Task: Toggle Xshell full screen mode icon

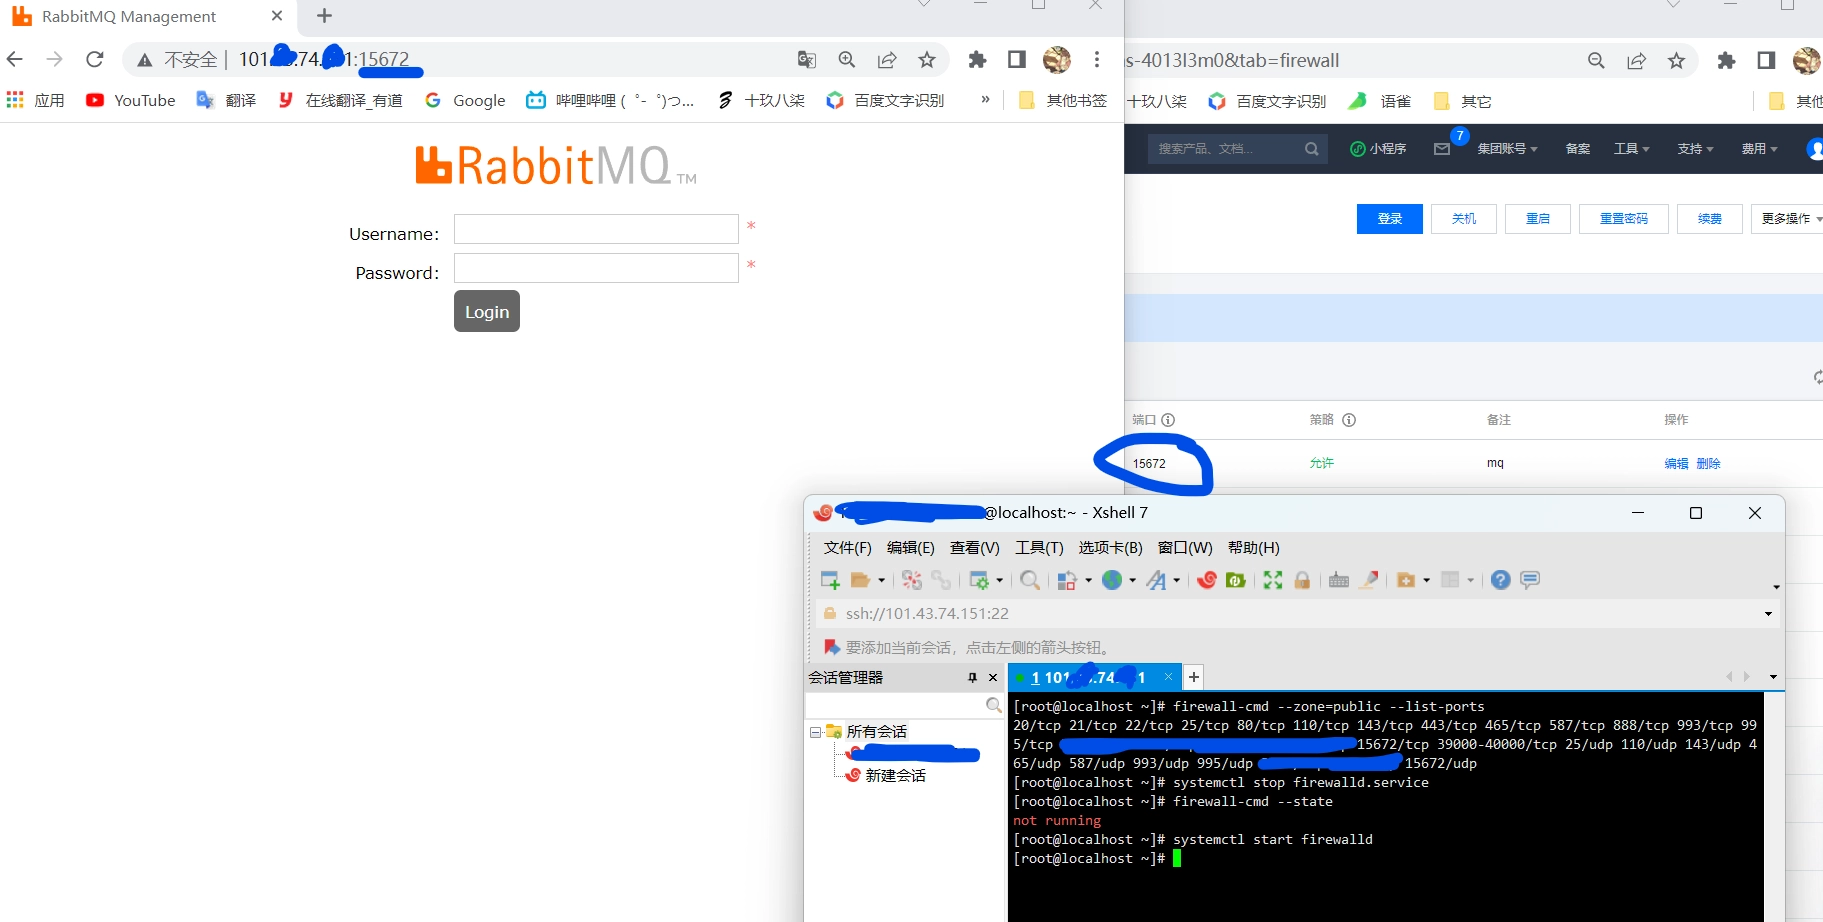Action: coord(1272,580)
